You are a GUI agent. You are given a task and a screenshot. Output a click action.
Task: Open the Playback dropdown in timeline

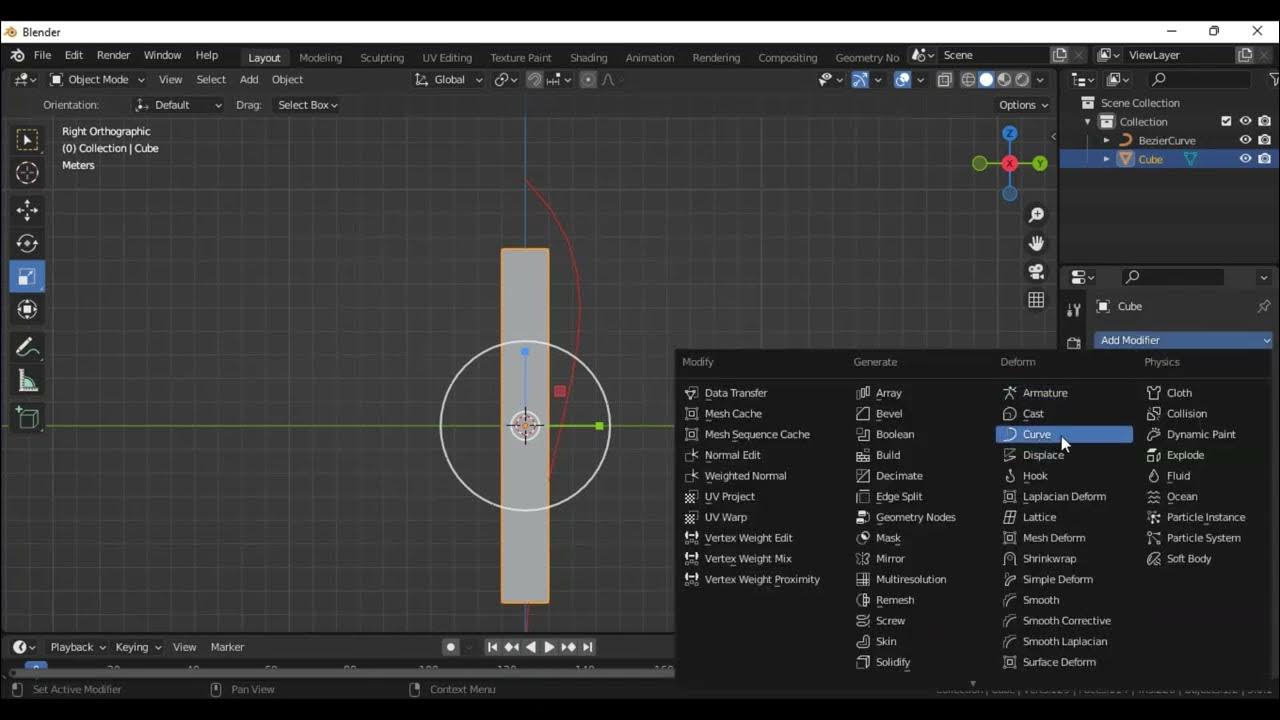tap(78, 647)
